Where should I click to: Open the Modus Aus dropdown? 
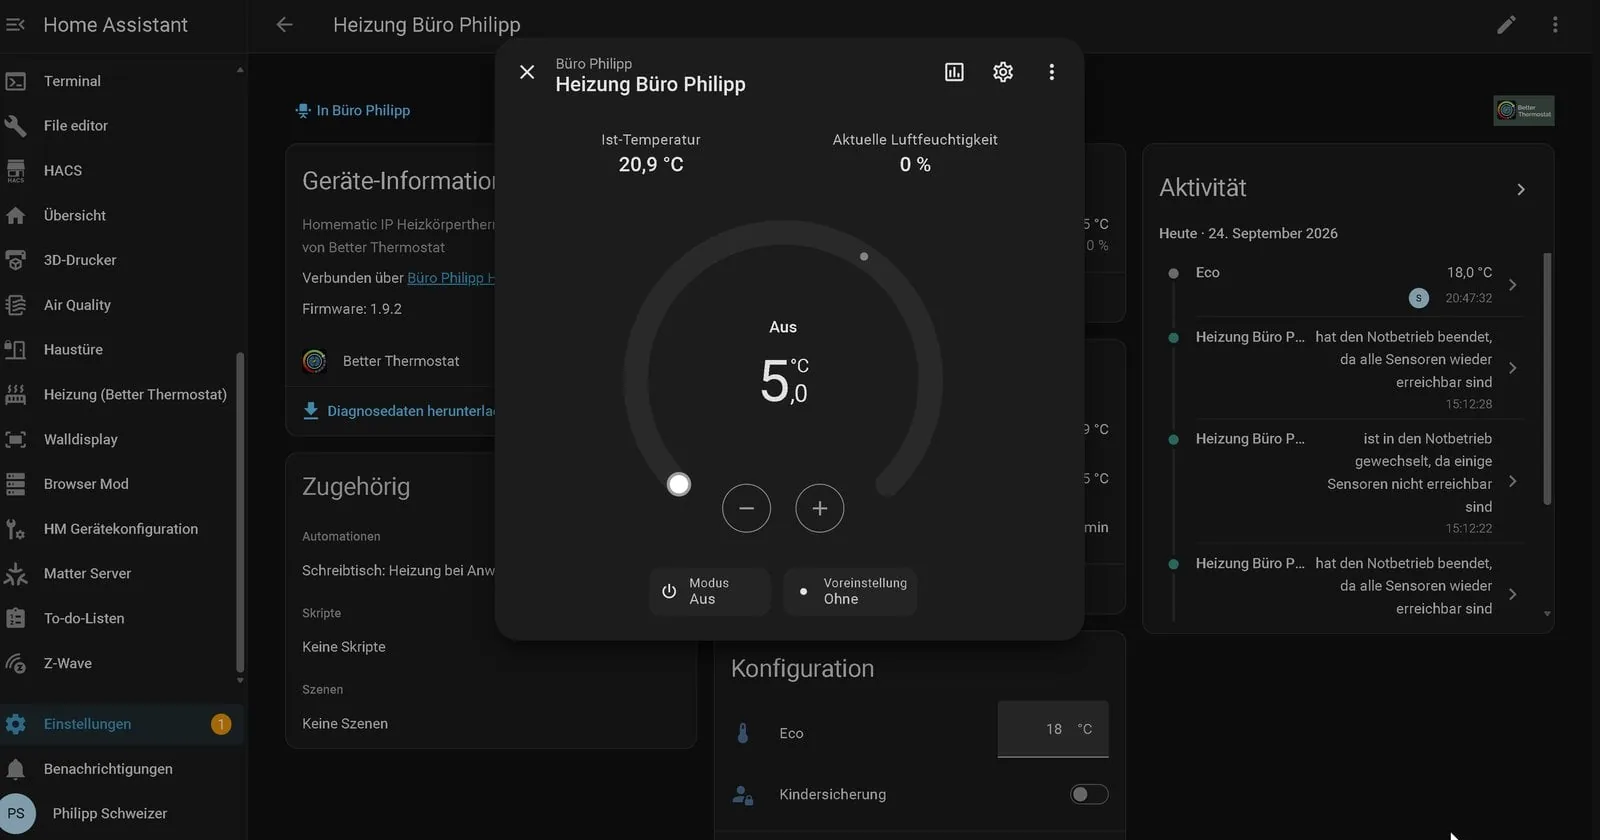[710, 591]
